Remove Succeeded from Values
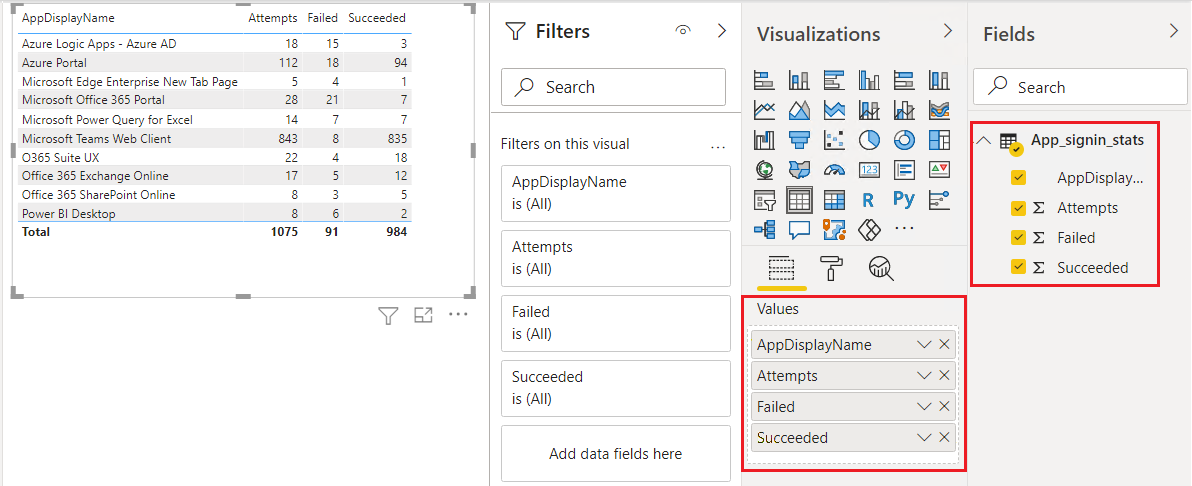Screen dimensions: 1192x486 [x=944, y=437]
